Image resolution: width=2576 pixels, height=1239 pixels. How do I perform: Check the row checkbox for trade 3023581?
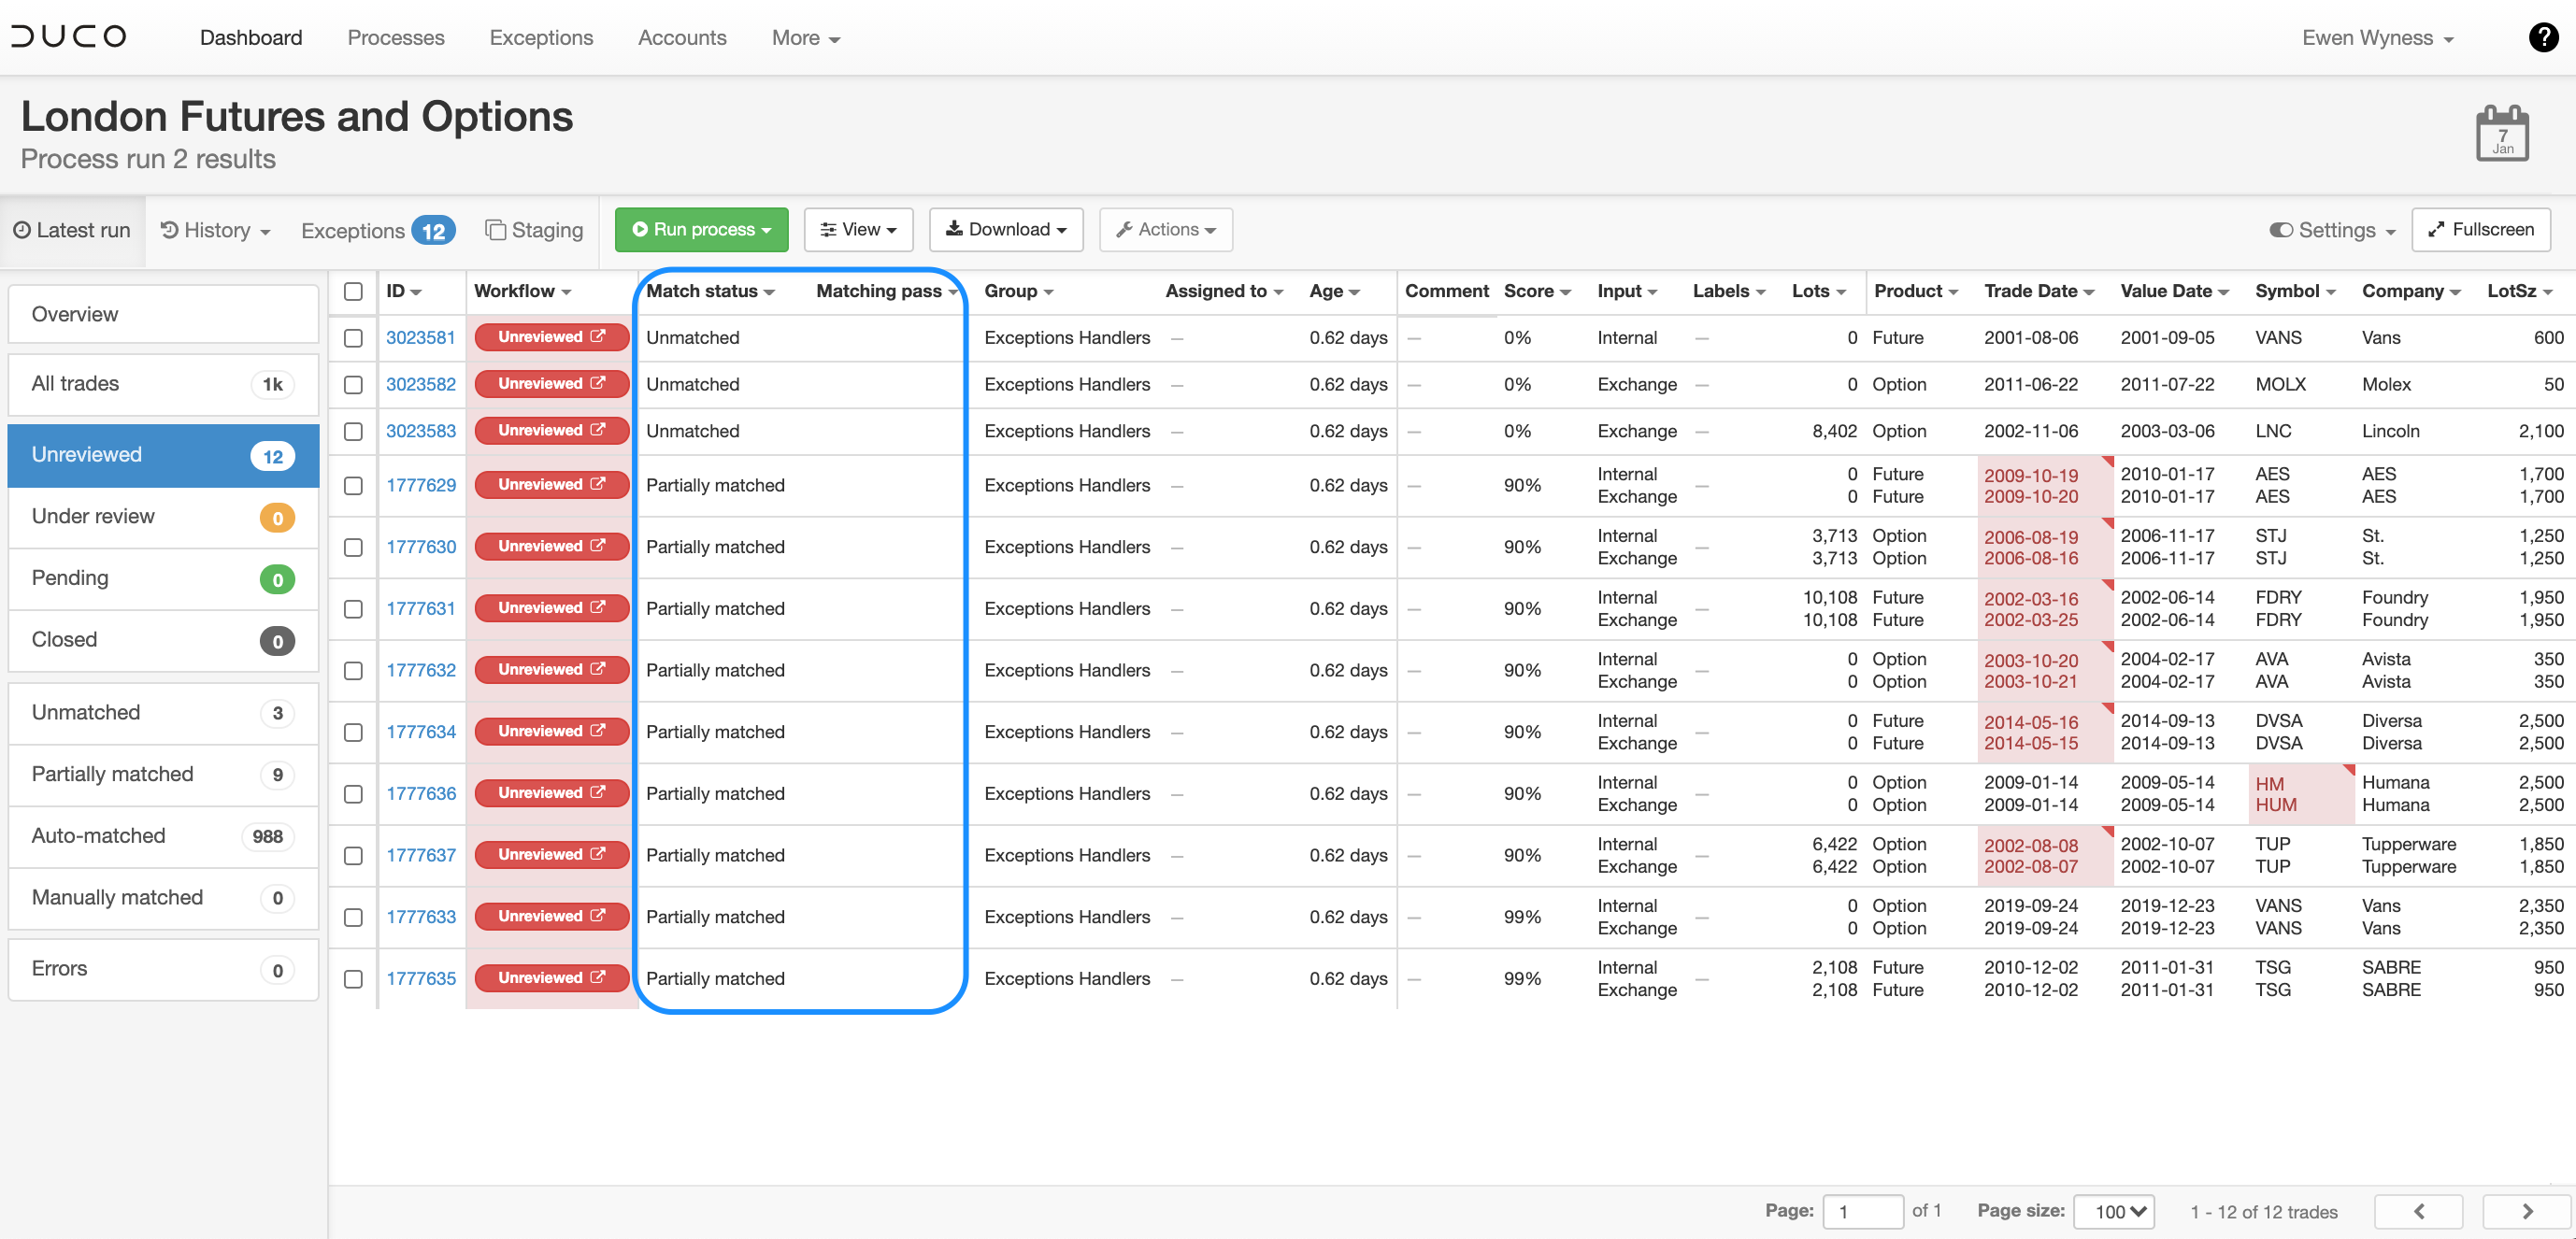tap(353, 338)
